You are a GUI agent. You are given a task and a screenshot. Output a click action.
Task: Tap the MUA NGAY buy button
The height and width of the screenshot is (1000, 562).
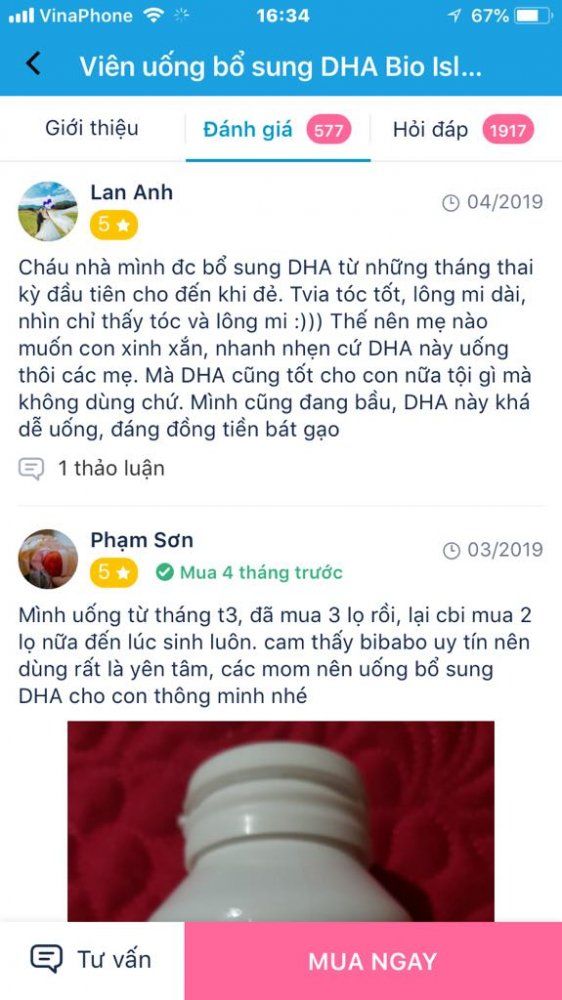[373, 961]
